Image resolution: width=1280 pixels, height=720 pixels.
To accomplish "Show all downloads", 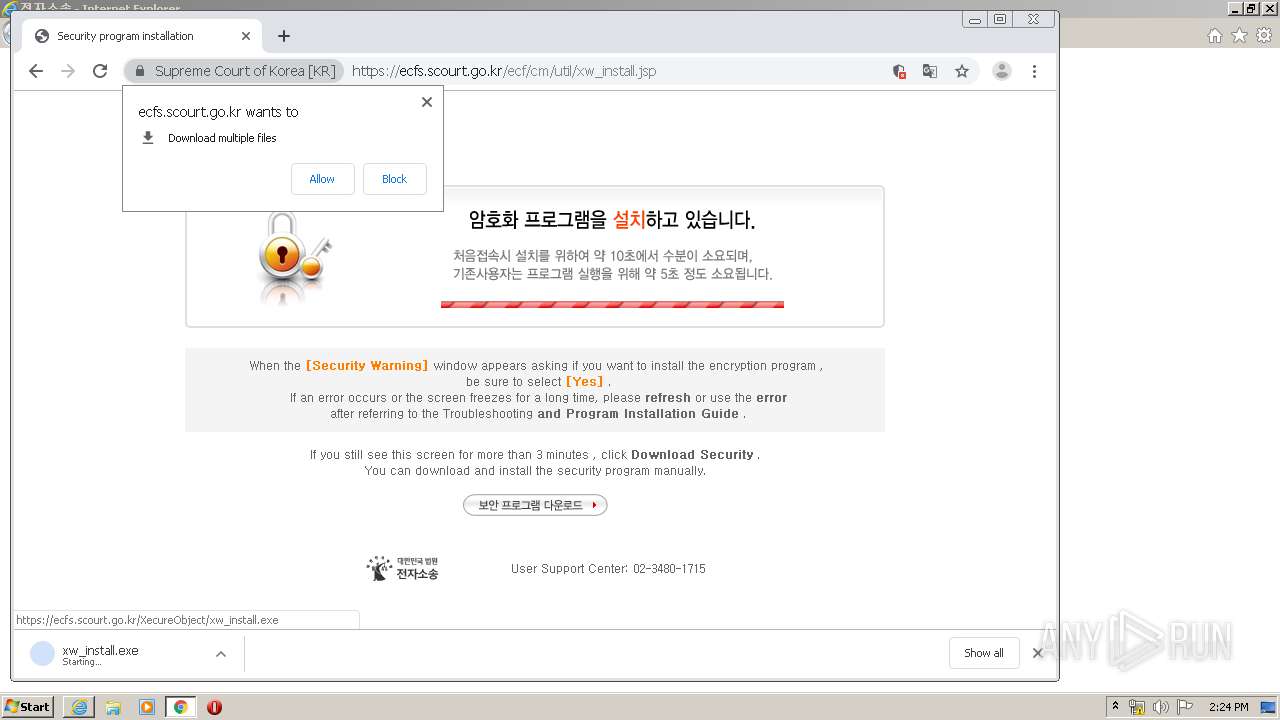I will coord(984,653).
